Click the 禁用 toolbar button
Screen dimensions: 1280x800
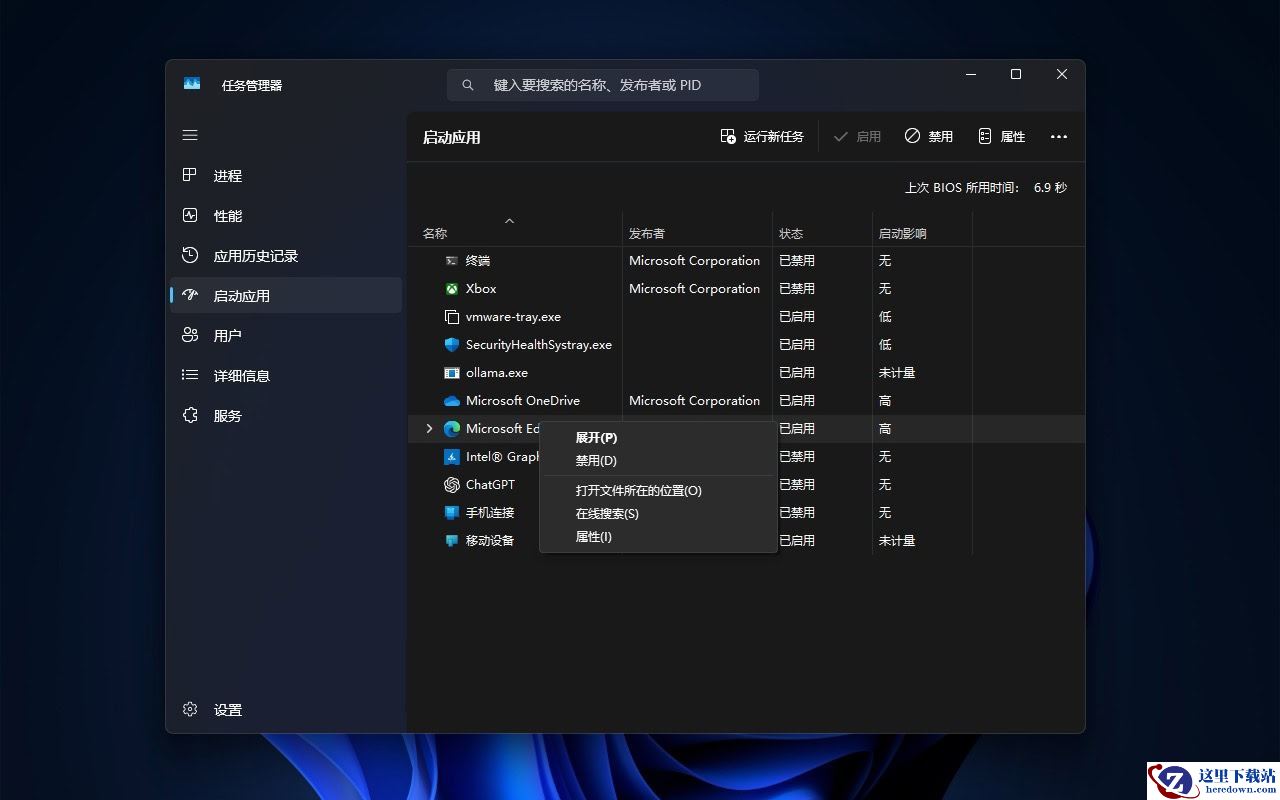coord(929,137)
